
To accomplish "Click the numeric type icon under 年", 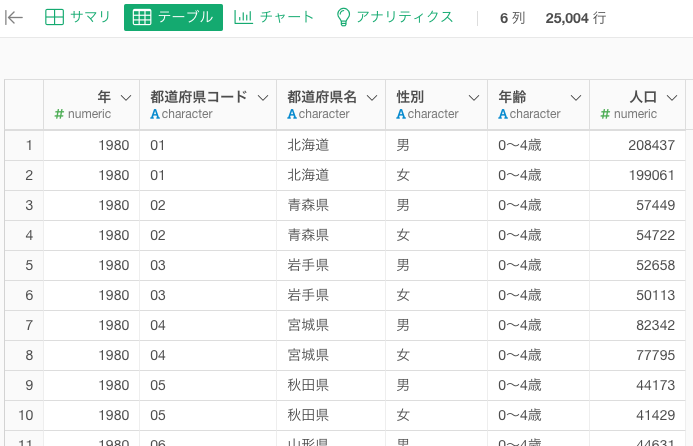I will click(59, 114).
